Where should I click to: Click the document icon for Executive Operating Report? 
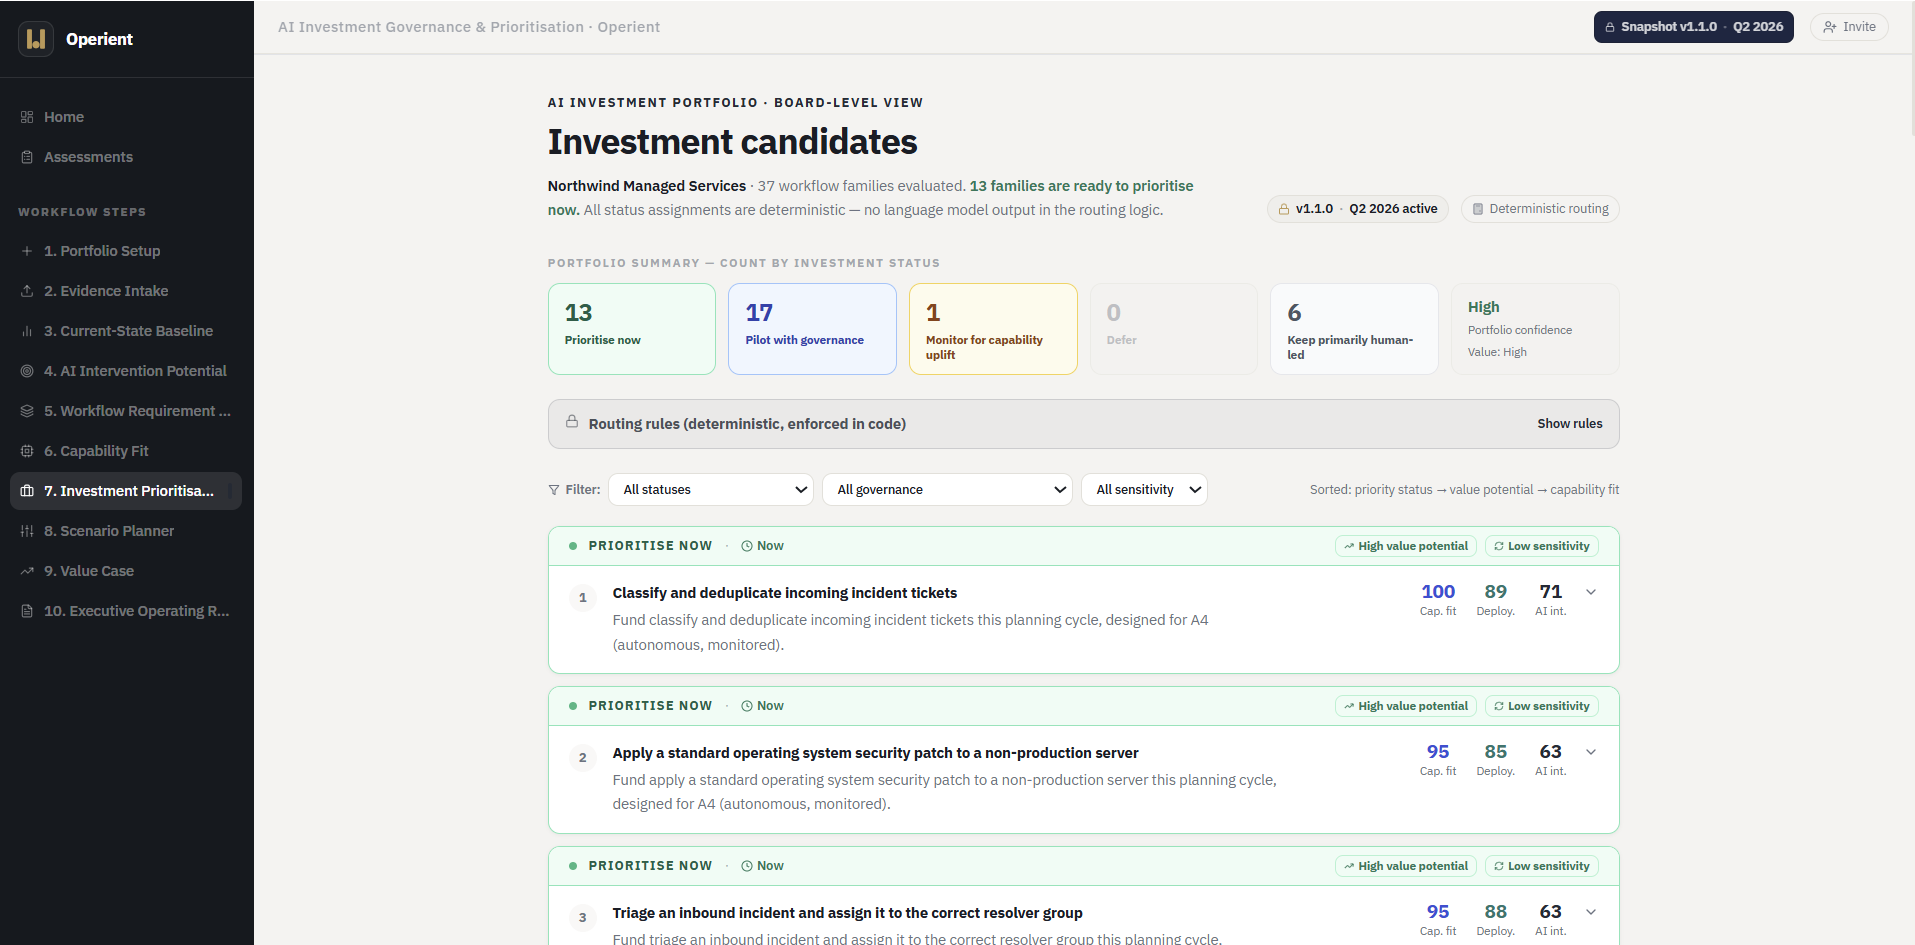click(x=27, y=611)
